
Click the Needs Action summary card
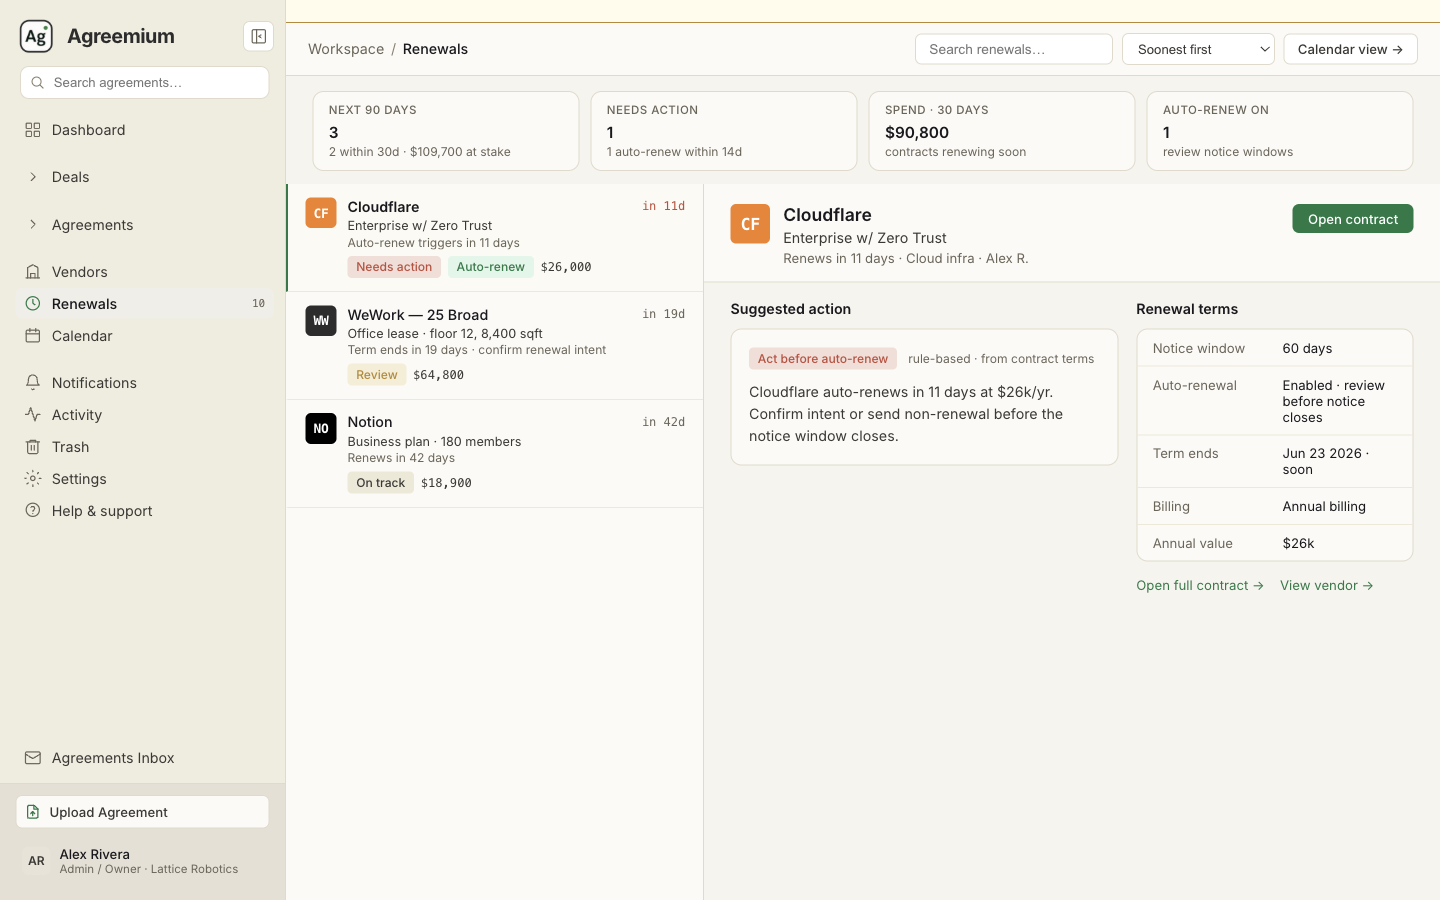724,131
